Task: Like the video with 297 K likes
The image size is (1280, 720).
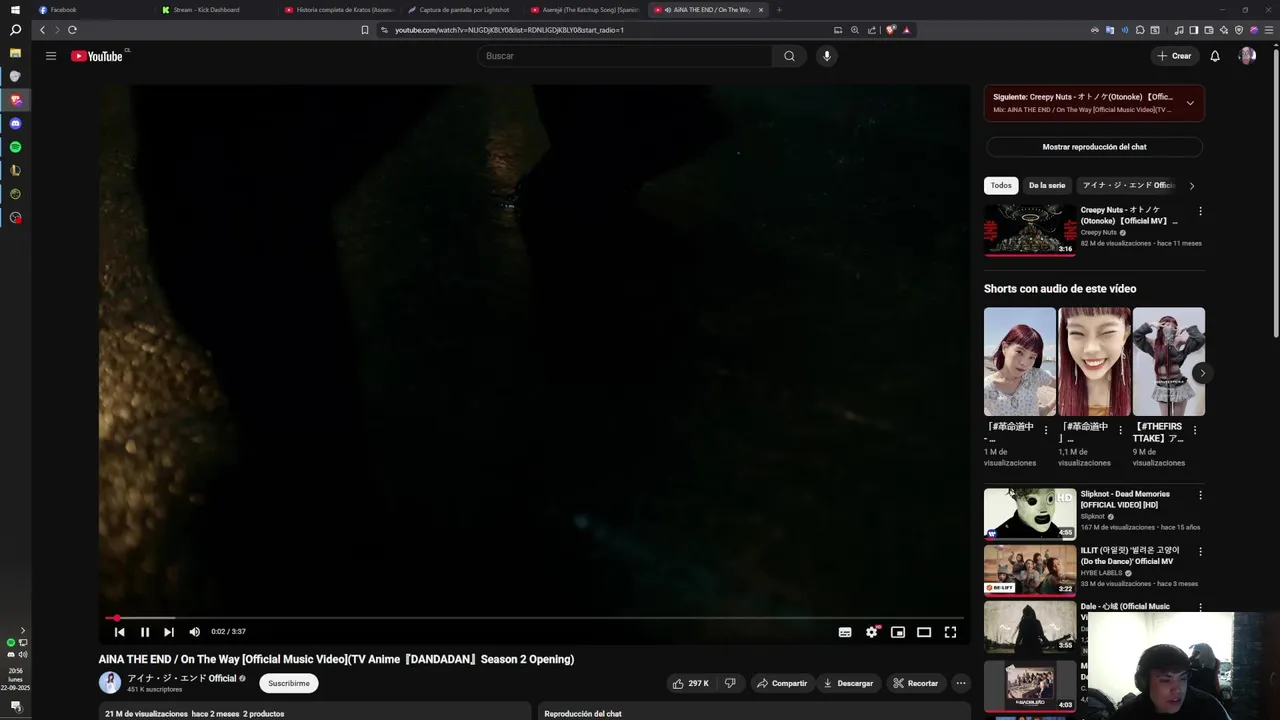Action: pyautogui.click(x=690, y=683)
